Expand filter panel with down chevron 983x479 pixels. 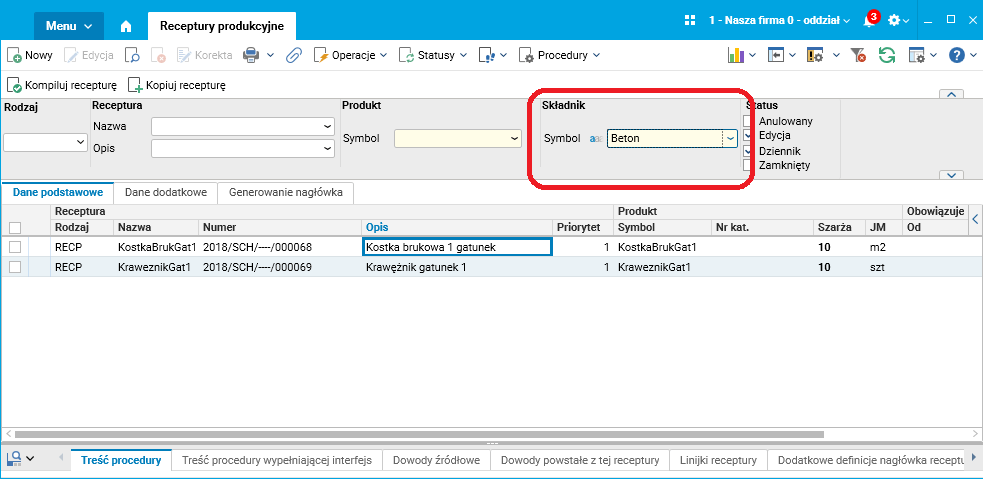pos(951,175)
